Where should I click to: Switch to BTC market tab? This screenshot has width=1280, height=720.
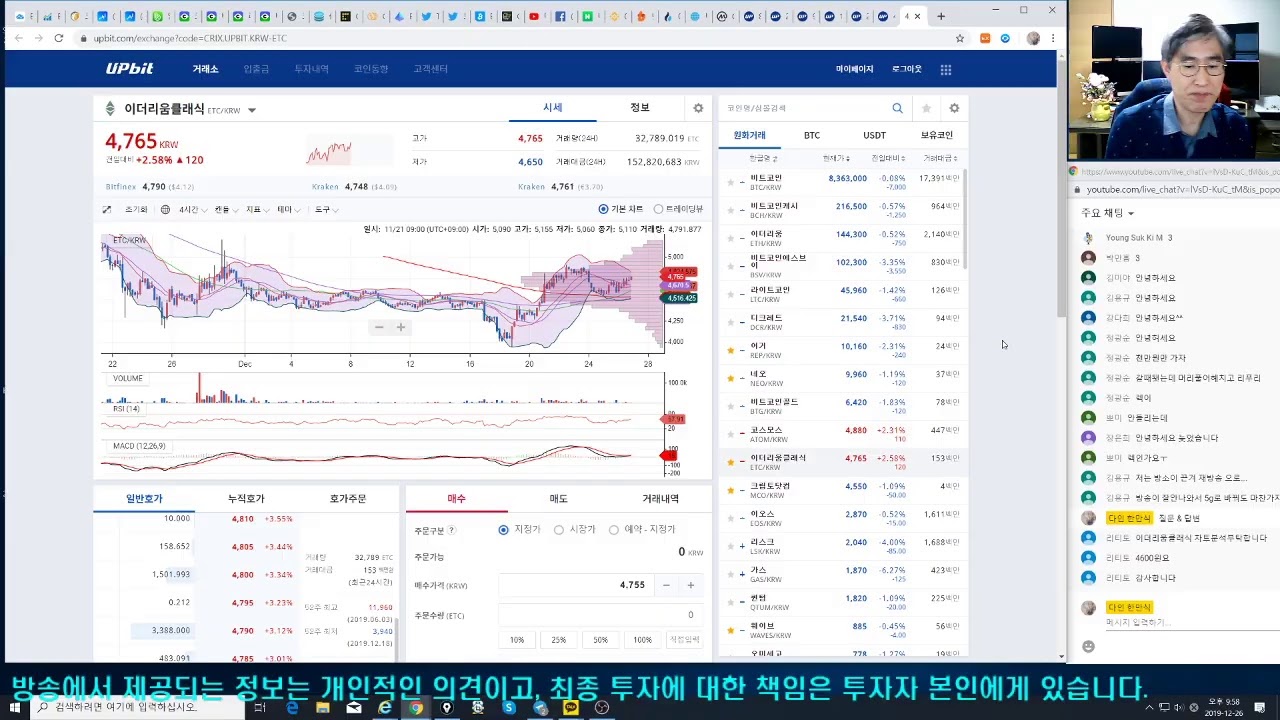coord(812,135)
